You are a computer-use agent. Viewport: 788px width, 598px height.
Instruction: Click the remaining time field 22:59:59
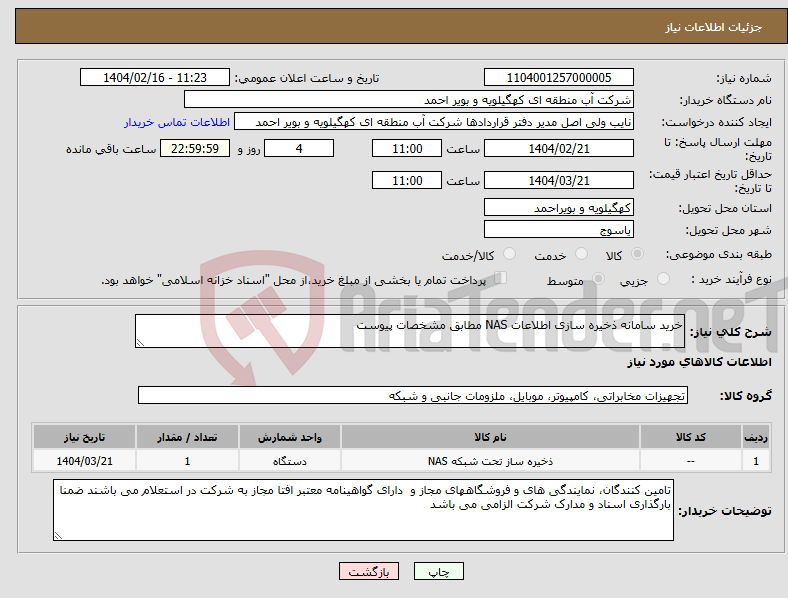click(x=195, y=148)
